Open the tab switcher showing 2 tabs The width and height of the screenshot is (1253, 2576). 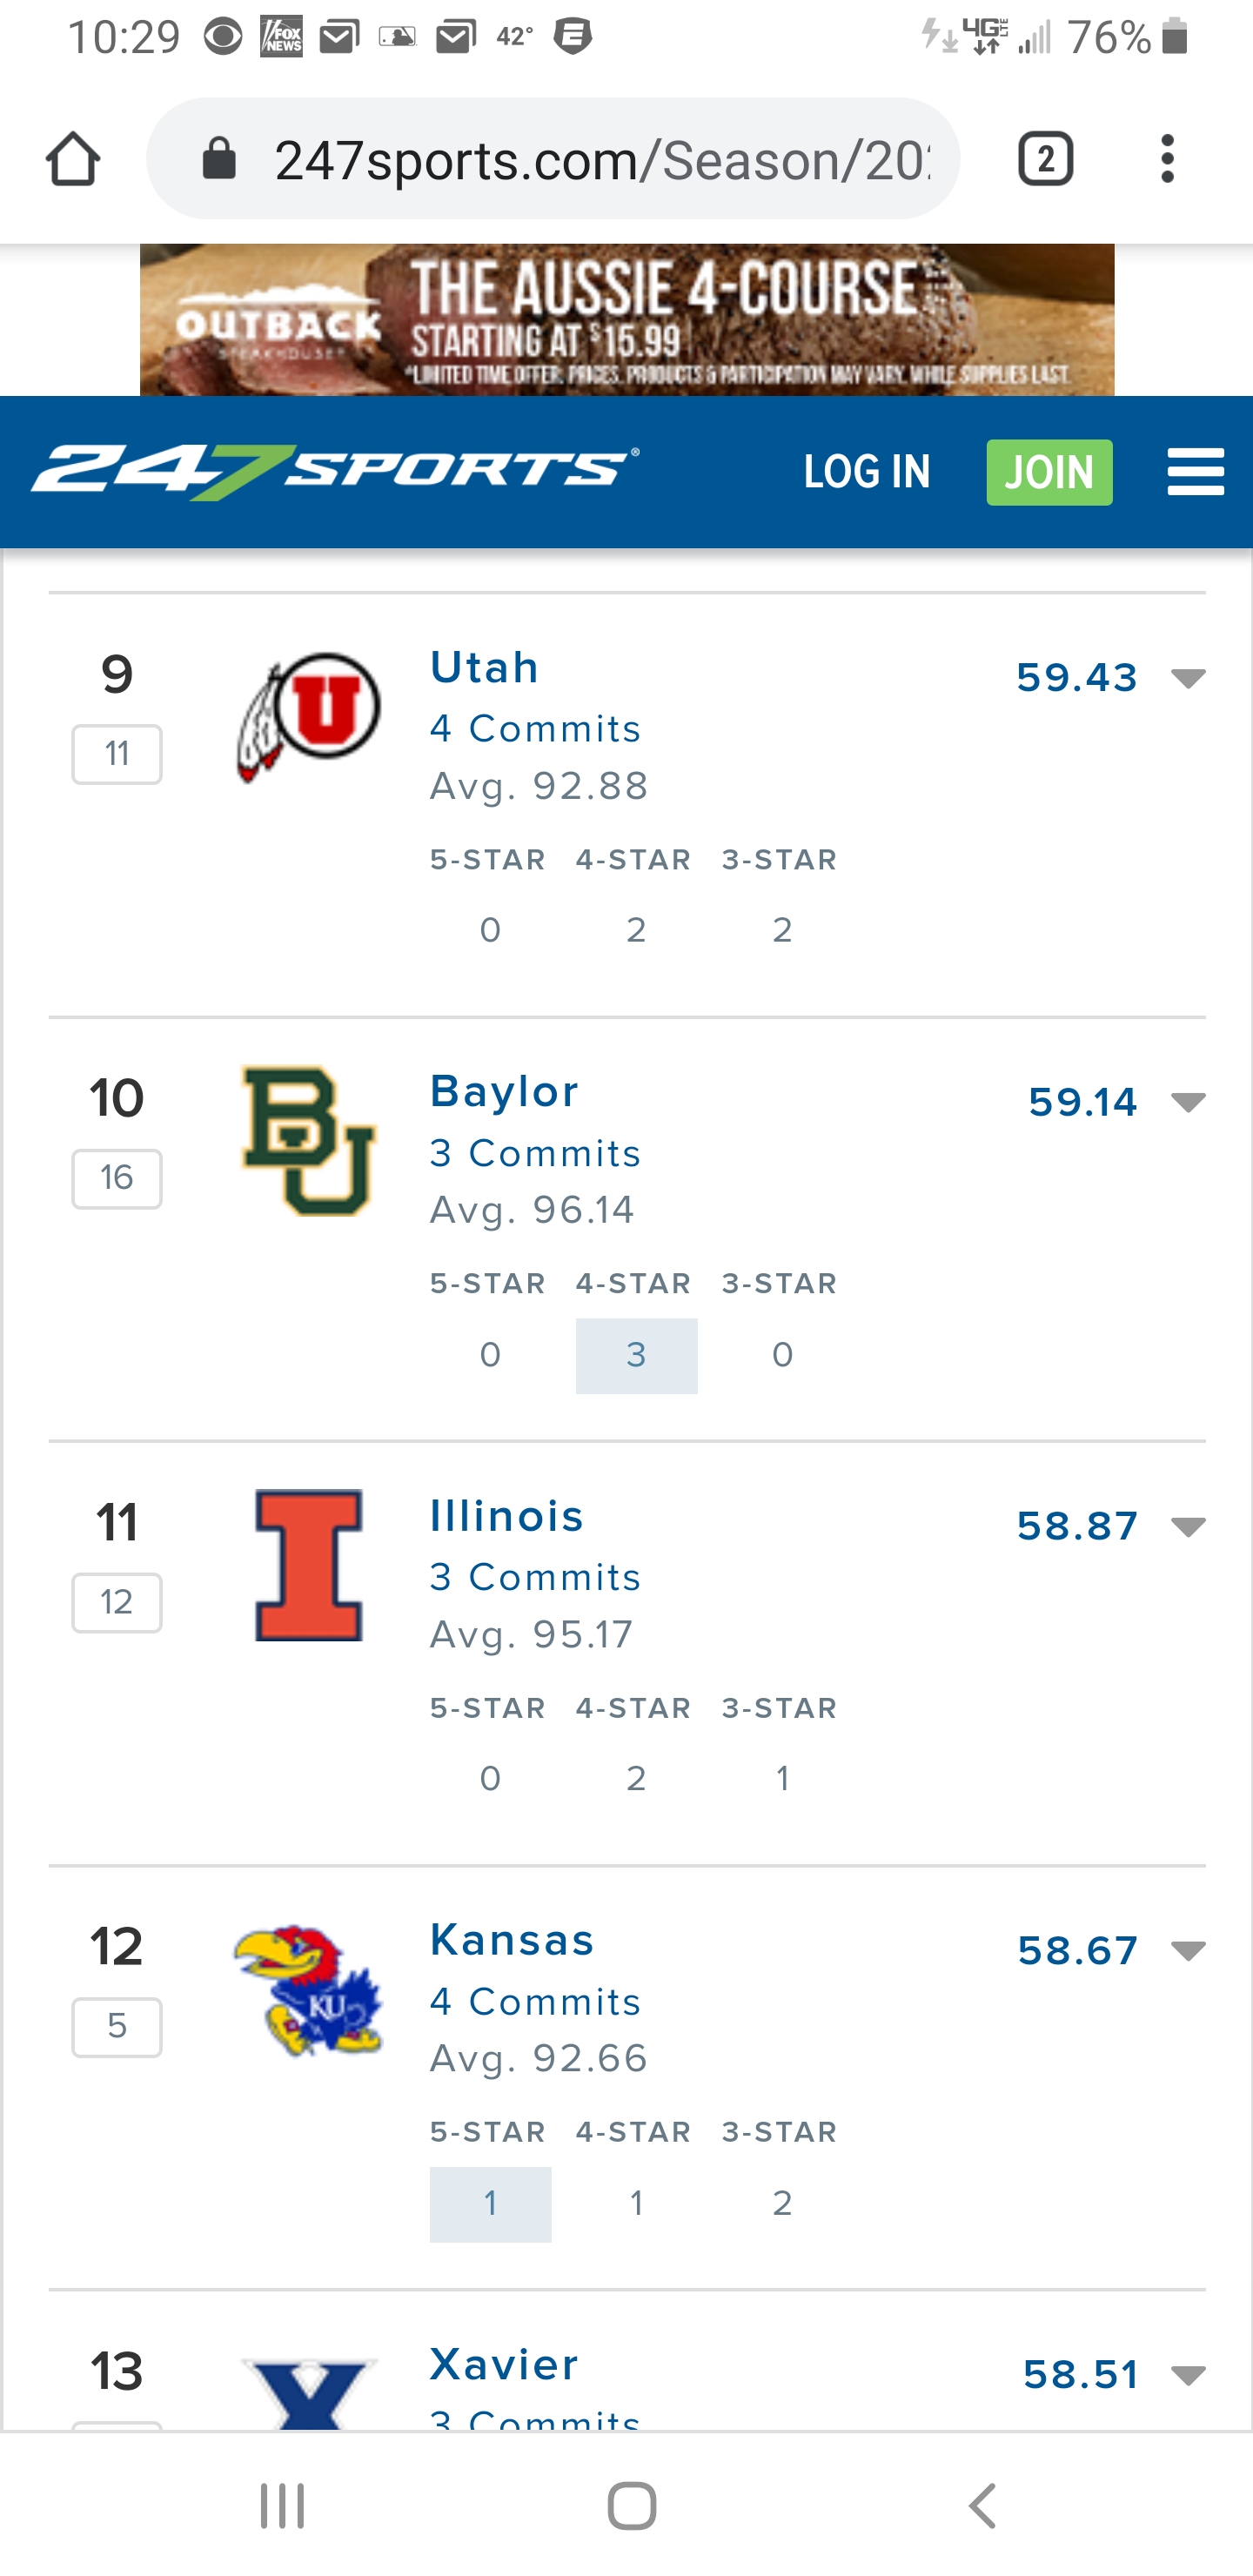(x=1045, y=159)
